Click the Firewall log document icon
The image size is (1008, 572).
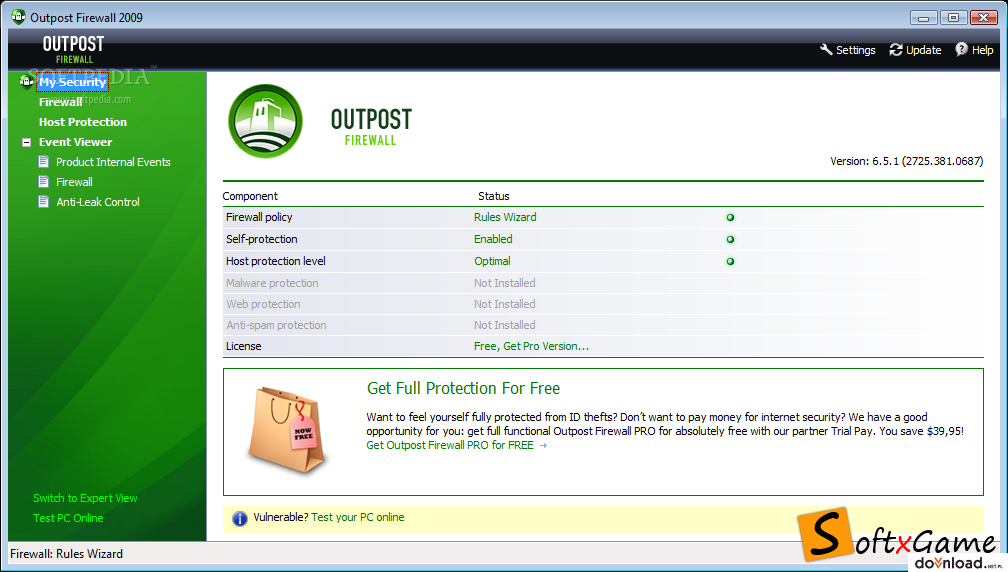coord(44,181)
